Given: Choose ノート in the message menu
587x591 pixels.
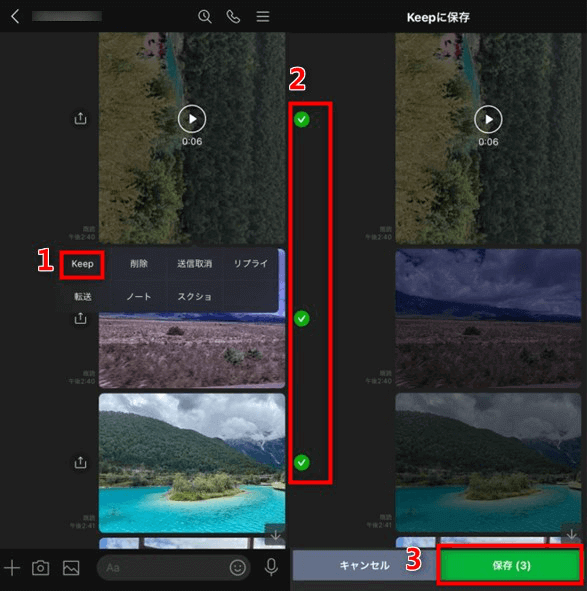Looking at the screenshot, I should point(139,297).
